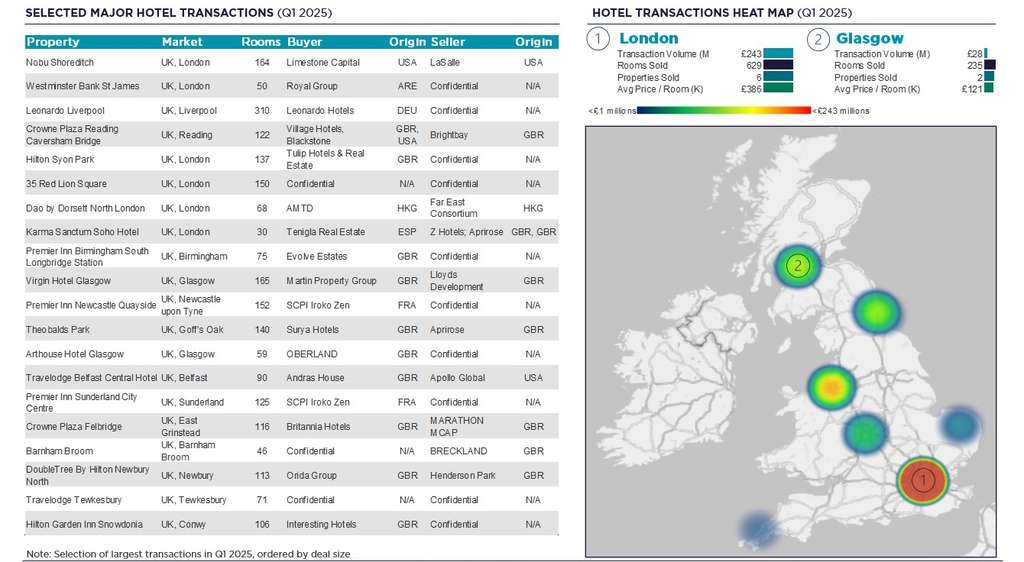Select the London heading in heat map panel
The height and width of the screenshot is (562, 1024).
click(x=648, y=39)
